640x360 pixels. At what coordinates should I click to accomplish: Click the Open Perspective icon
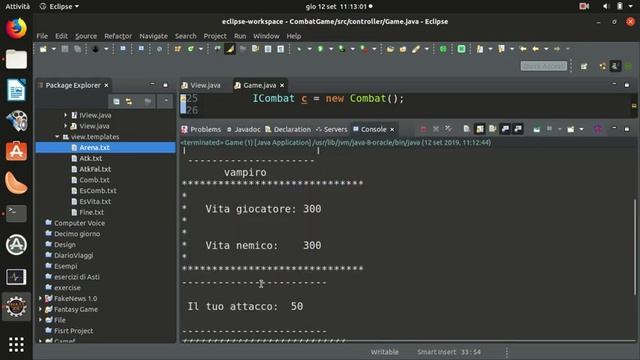coord(584,66)
